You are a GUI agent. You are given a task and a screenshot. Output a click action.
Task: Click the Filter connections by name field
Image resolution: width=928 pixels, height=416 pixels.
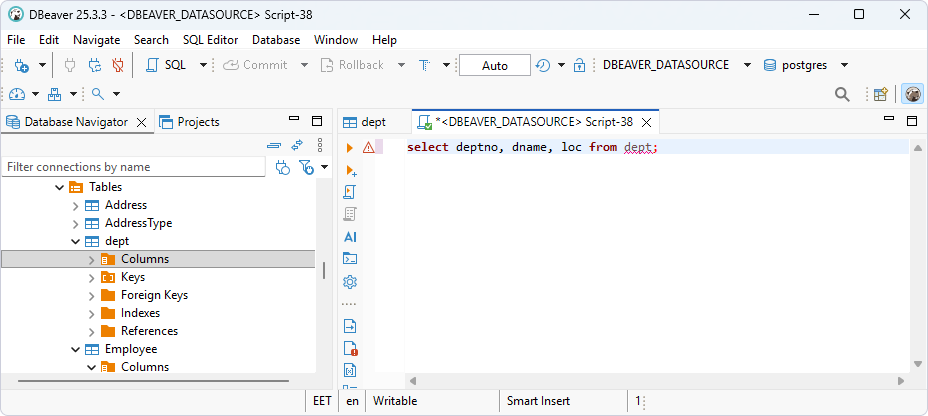[x=133, y=167]
